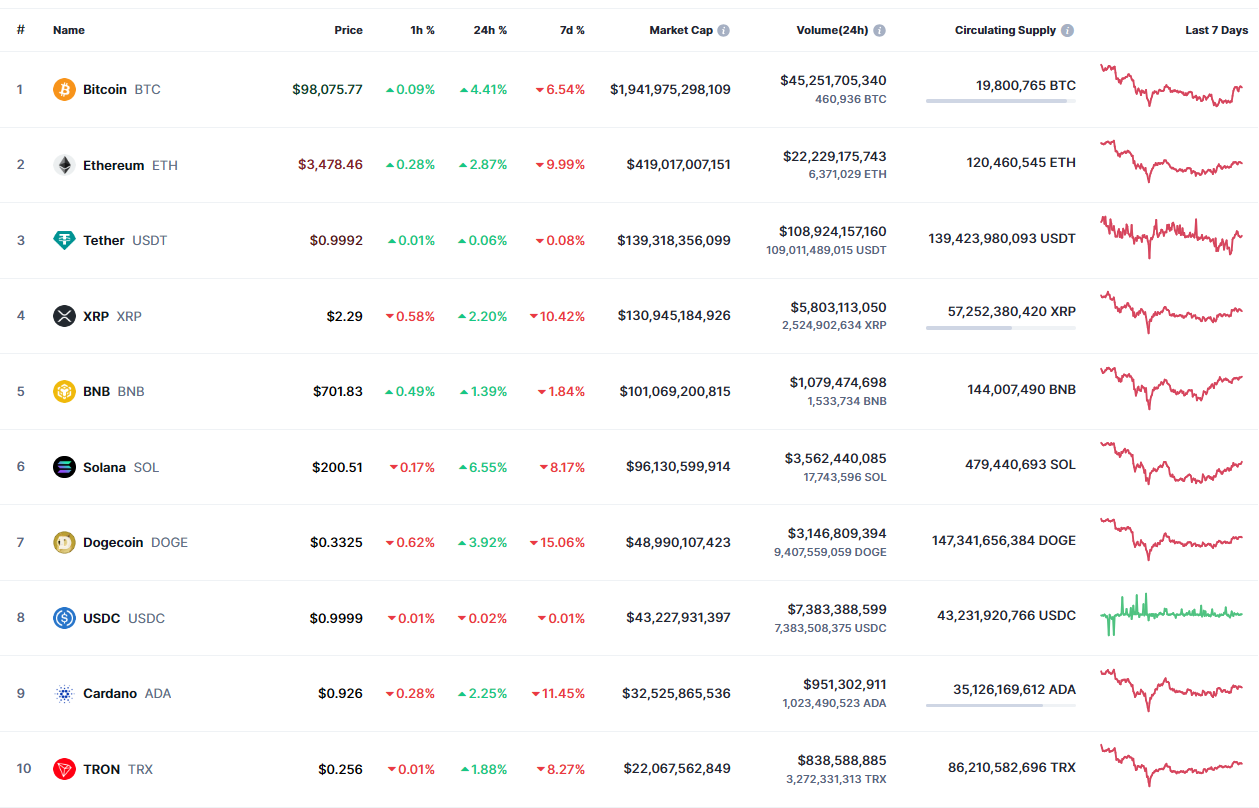1259x808 pixels.
Task: Click the Dogecoin coin logo icon
Action: pos(64,542)
